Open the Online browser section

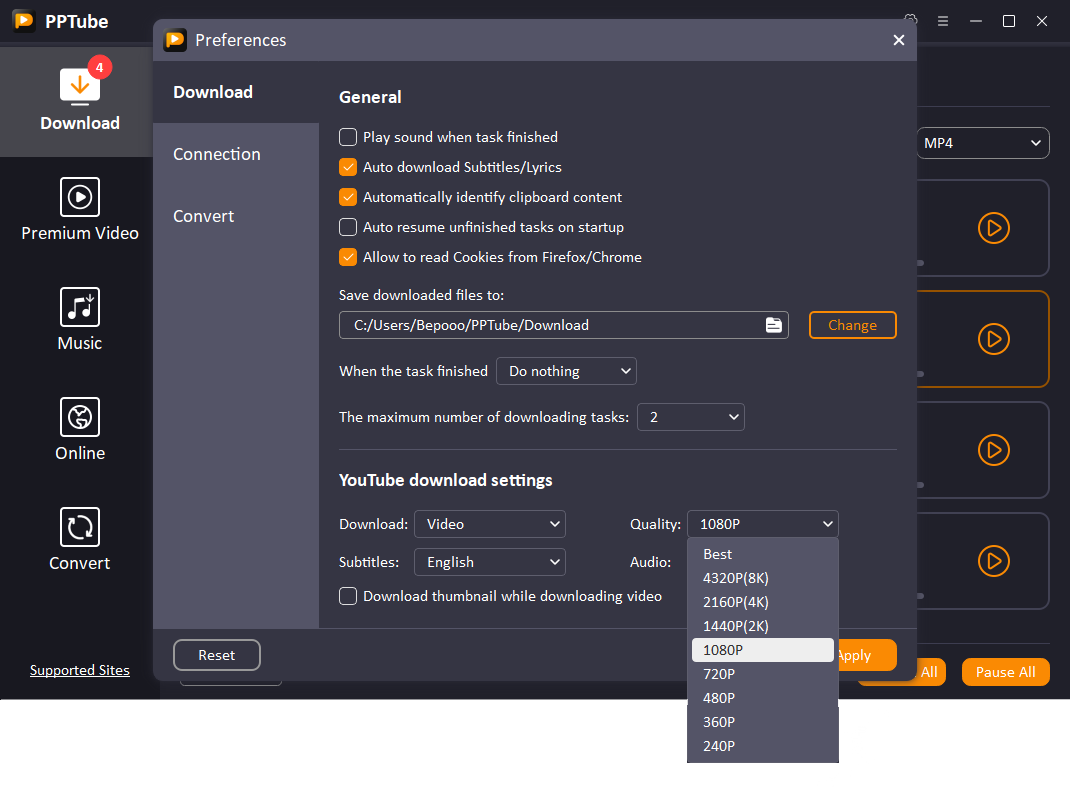(x=79, y=430)
